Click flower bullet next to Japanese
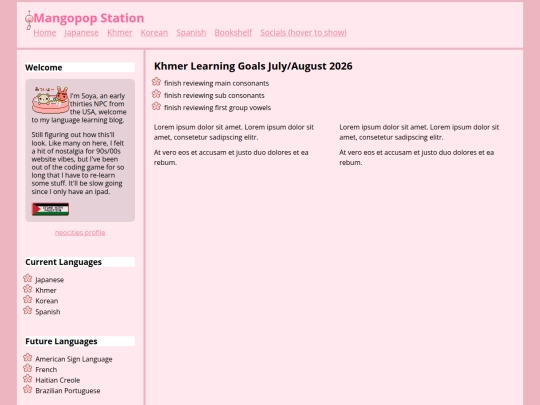540x405 pixels. tap(28, 278)
